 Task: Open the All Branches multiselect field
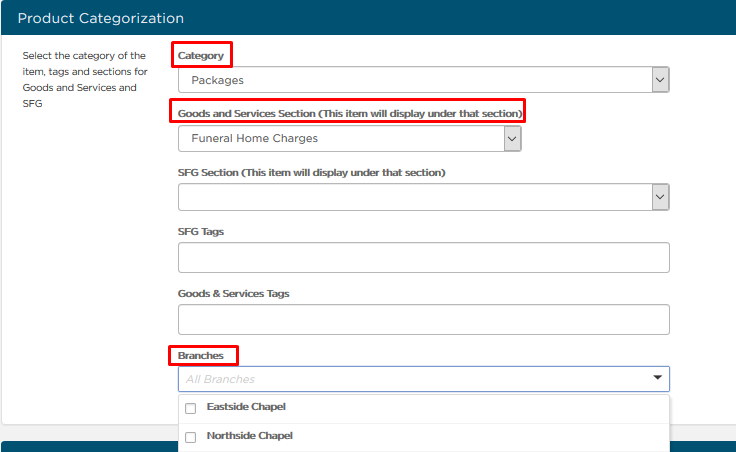(423, 379)
